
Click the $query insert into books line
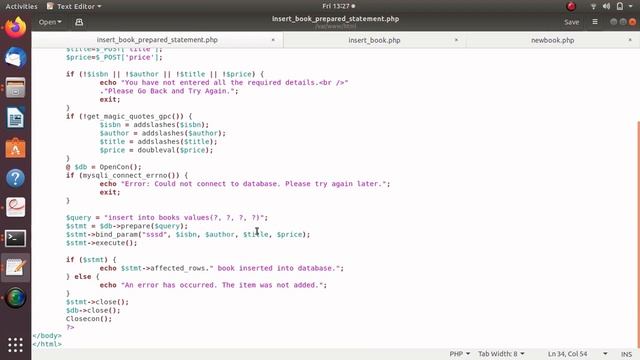click(x=167, y=218)
